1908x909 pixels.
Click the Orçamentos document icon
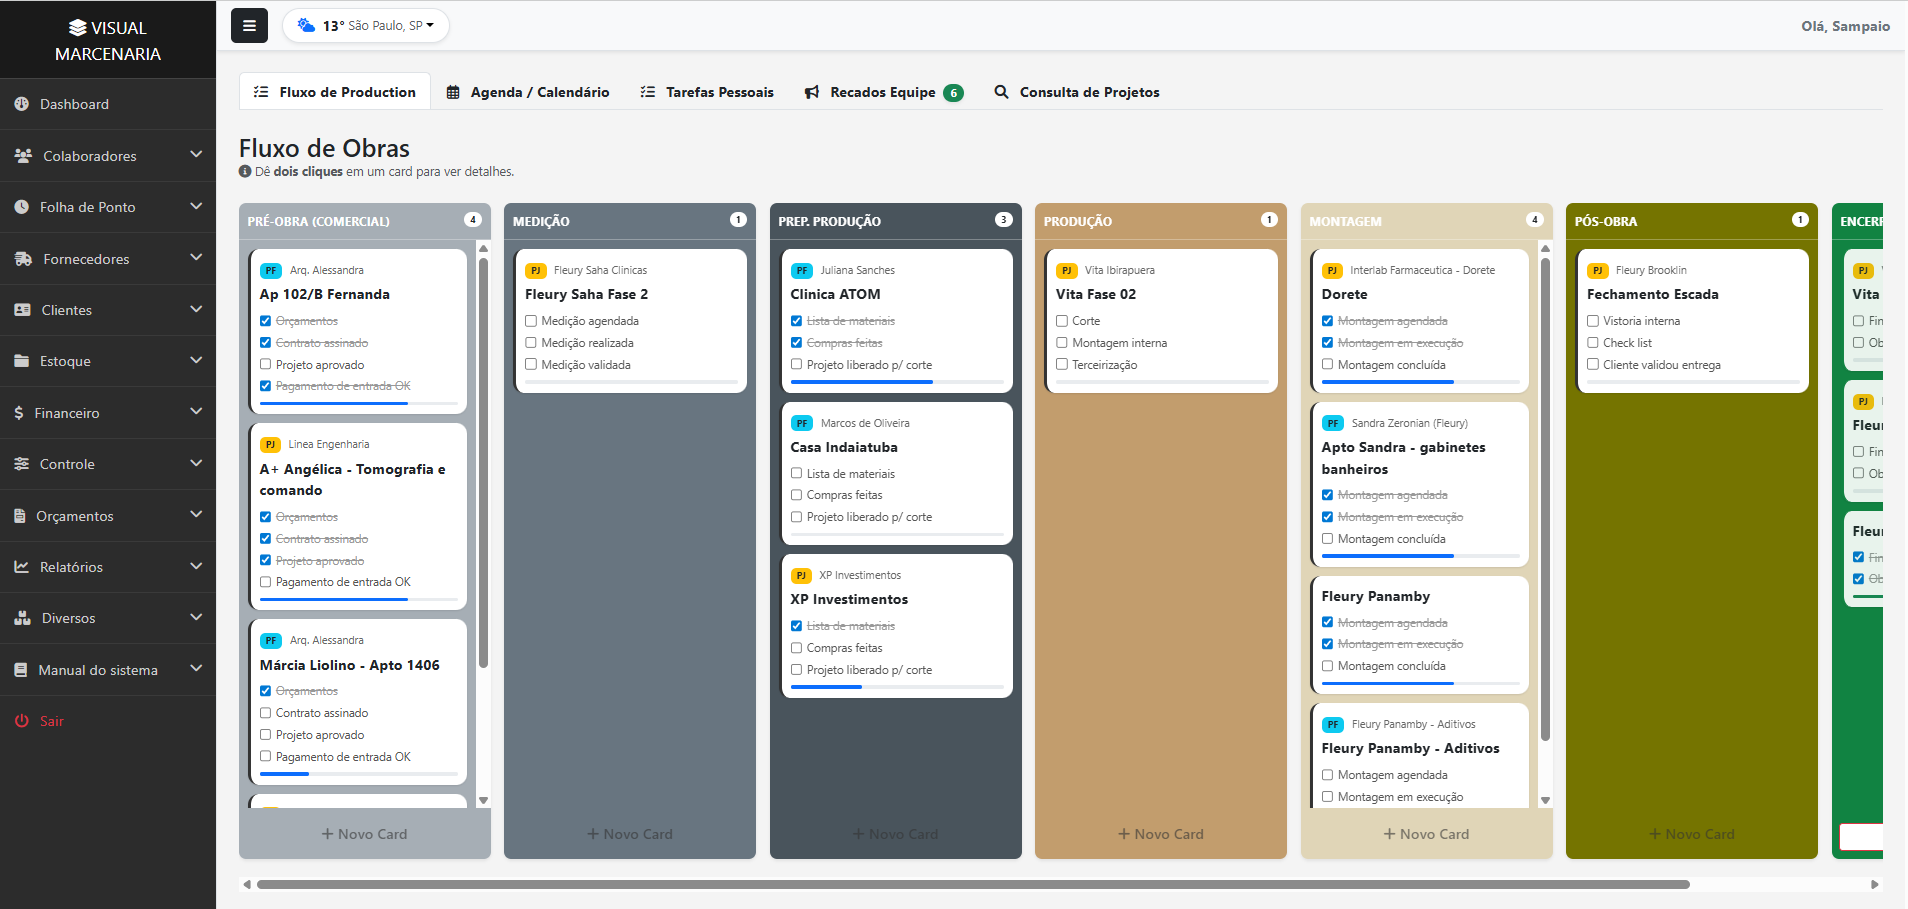click(20, 516)
